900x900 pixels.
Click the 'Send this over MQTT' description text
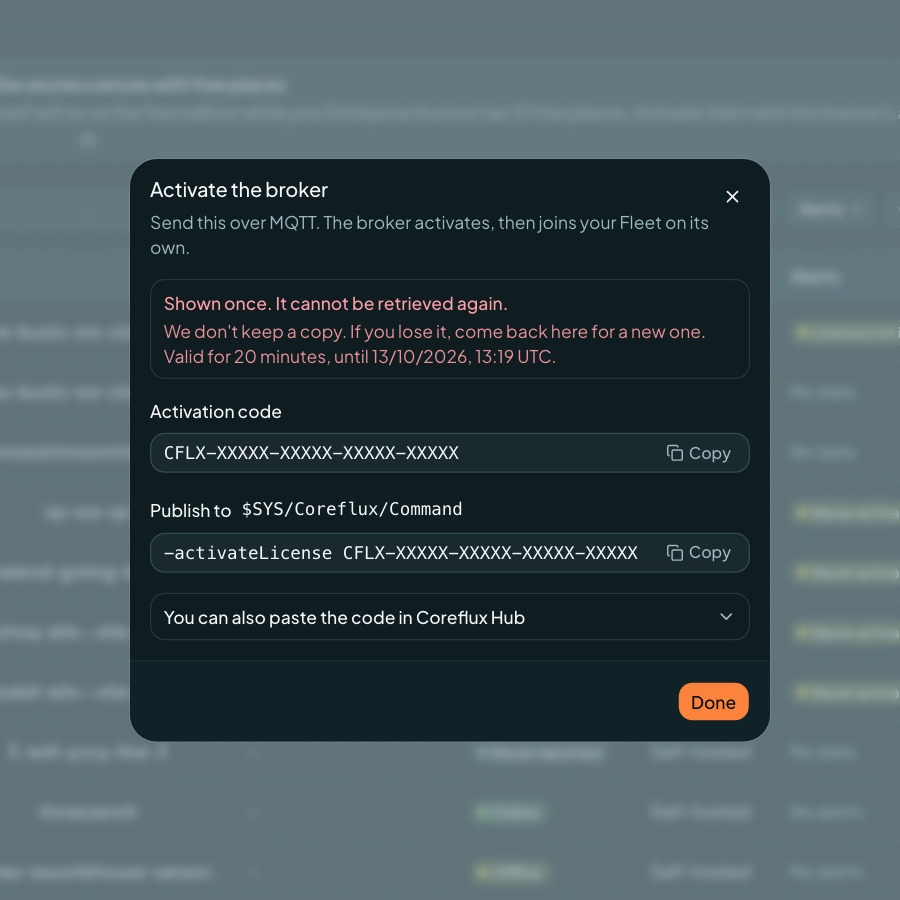pyautogui.click(x=429, y=235)
